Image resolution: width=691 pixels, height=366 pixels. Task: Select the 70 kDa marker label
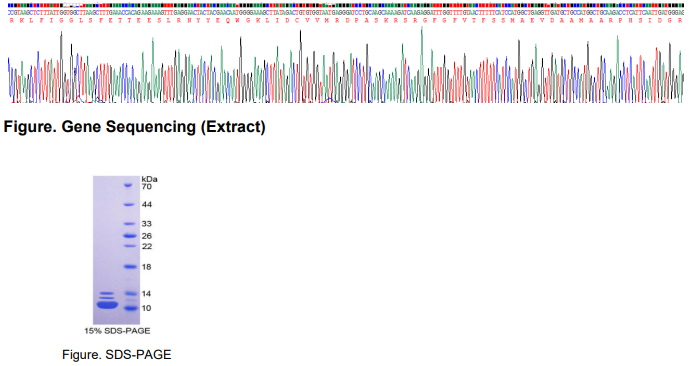click(147, 187)
